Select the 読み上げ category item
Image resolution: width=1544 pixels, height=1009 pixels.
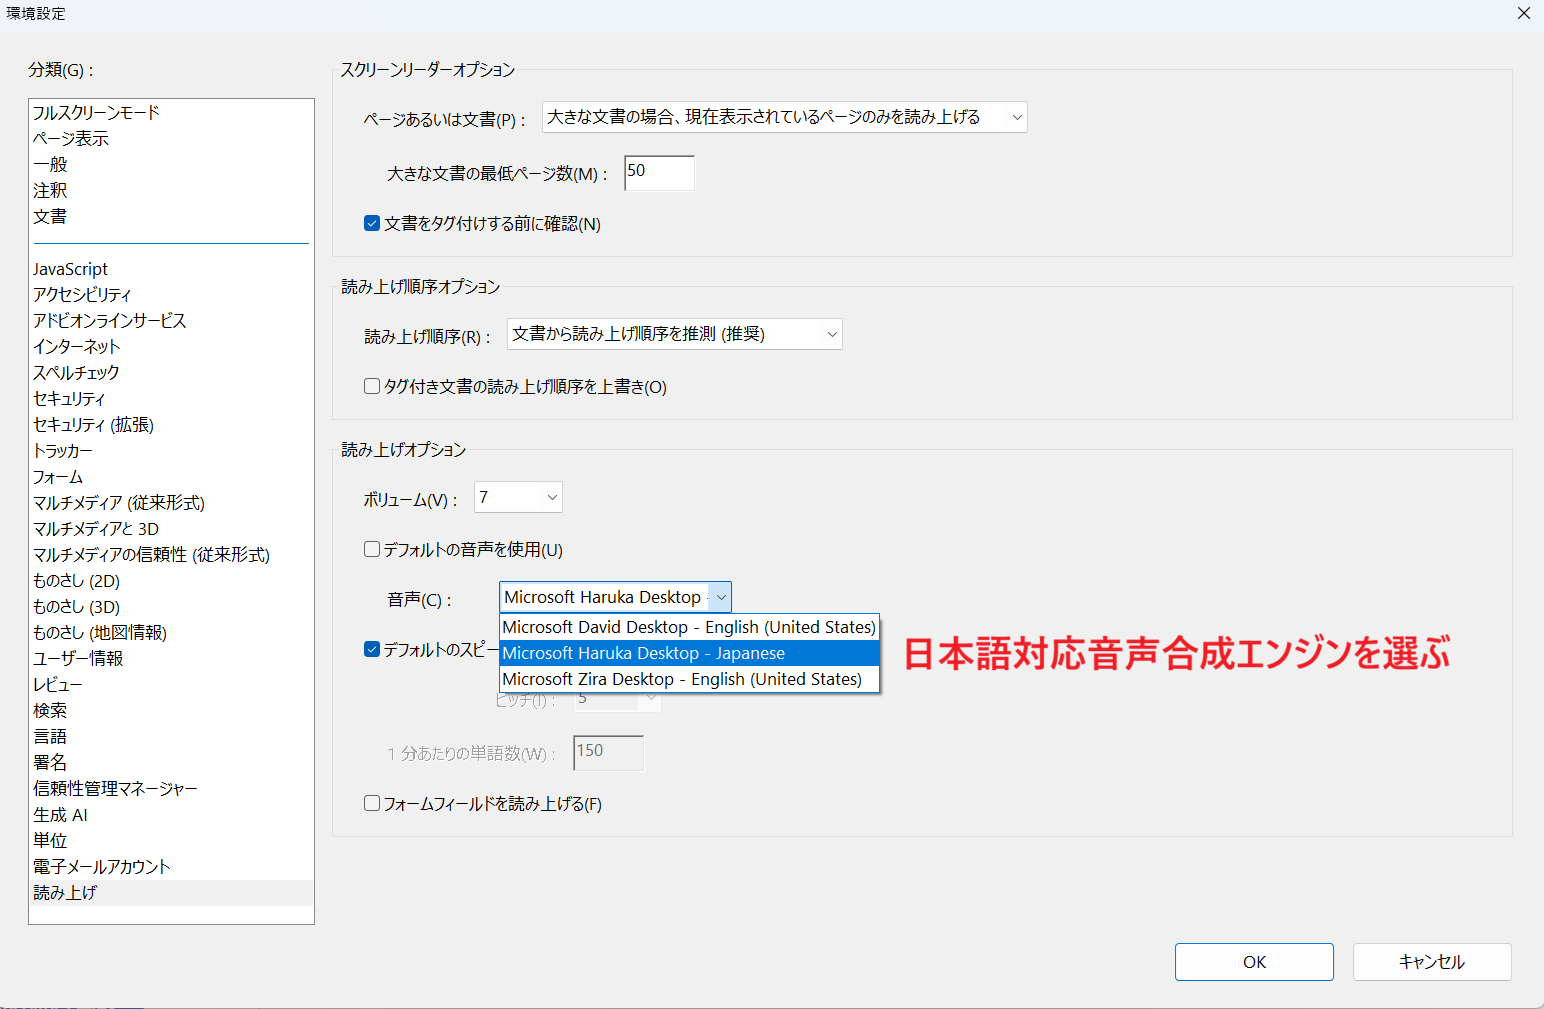(65, 893)
